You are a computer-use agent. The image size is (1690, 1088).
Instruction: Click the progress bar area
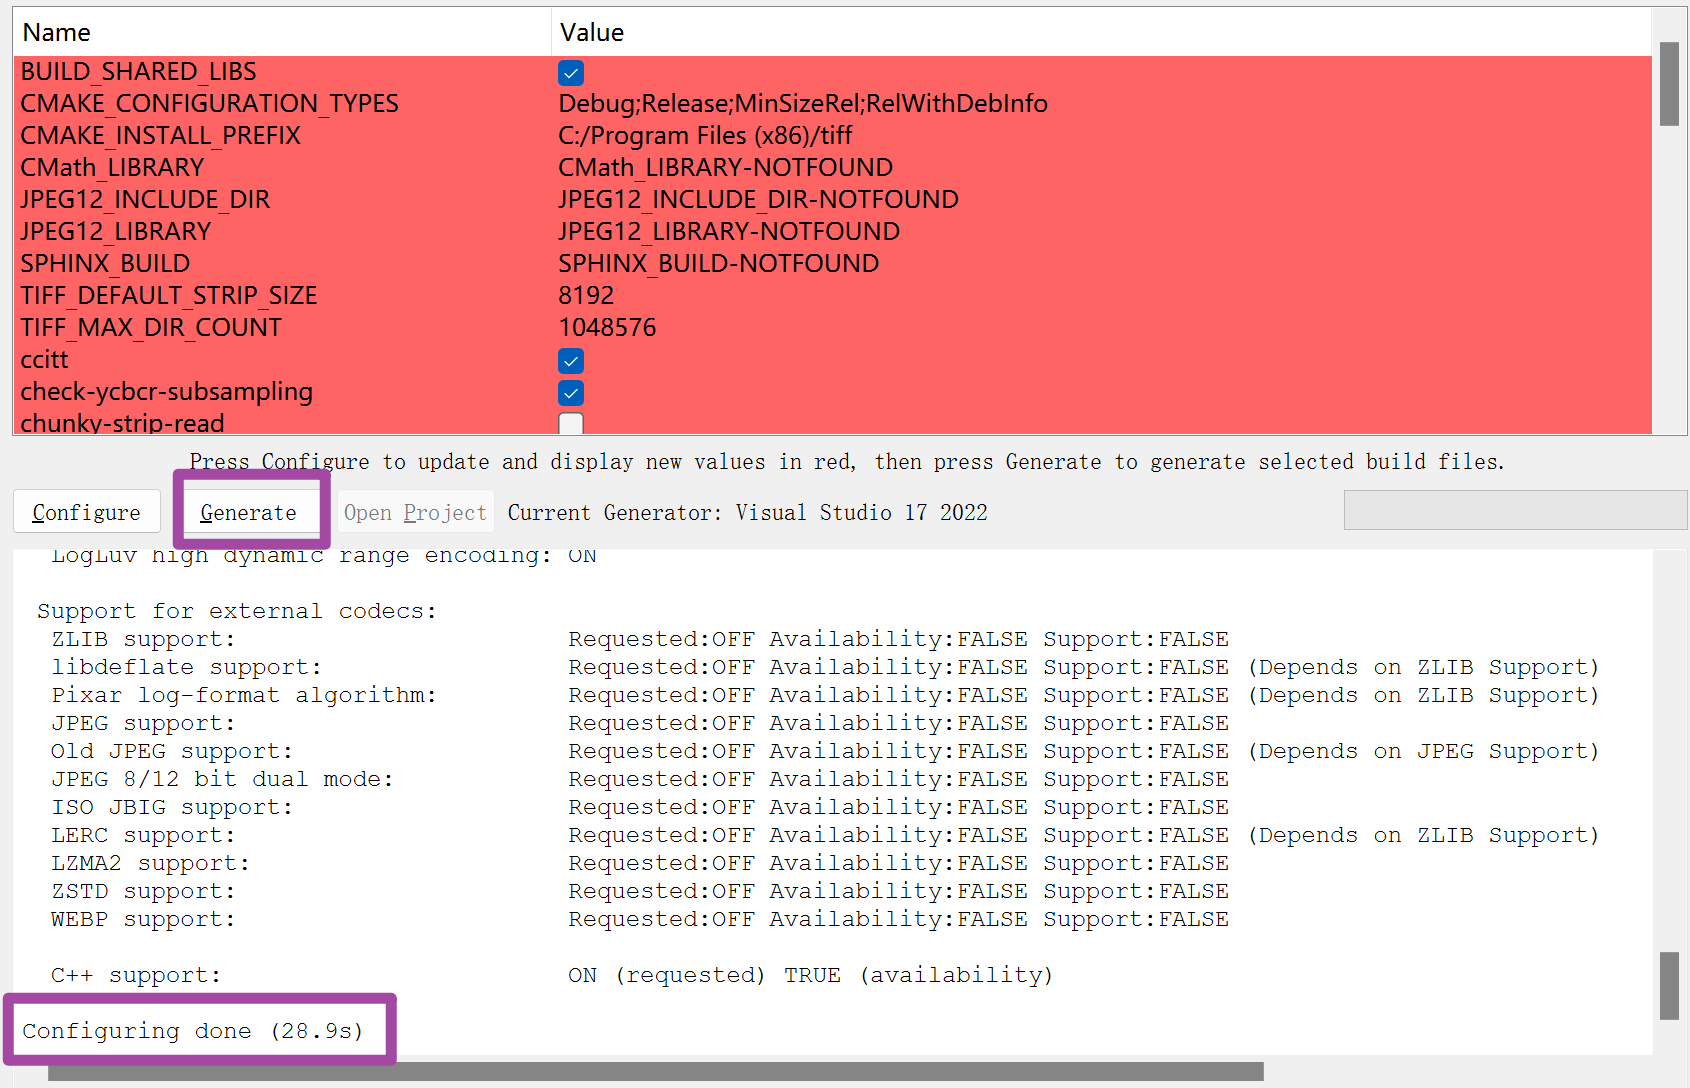(1513, 510)
